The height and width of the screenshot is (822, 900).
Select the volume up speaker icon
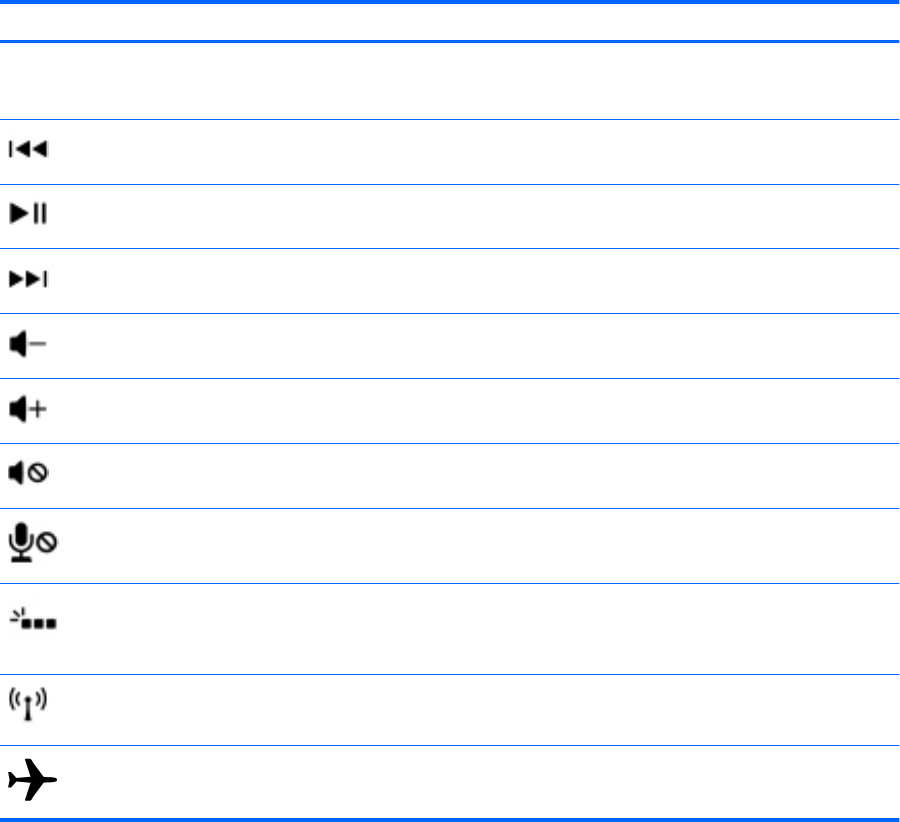click(x=28, y=410)
